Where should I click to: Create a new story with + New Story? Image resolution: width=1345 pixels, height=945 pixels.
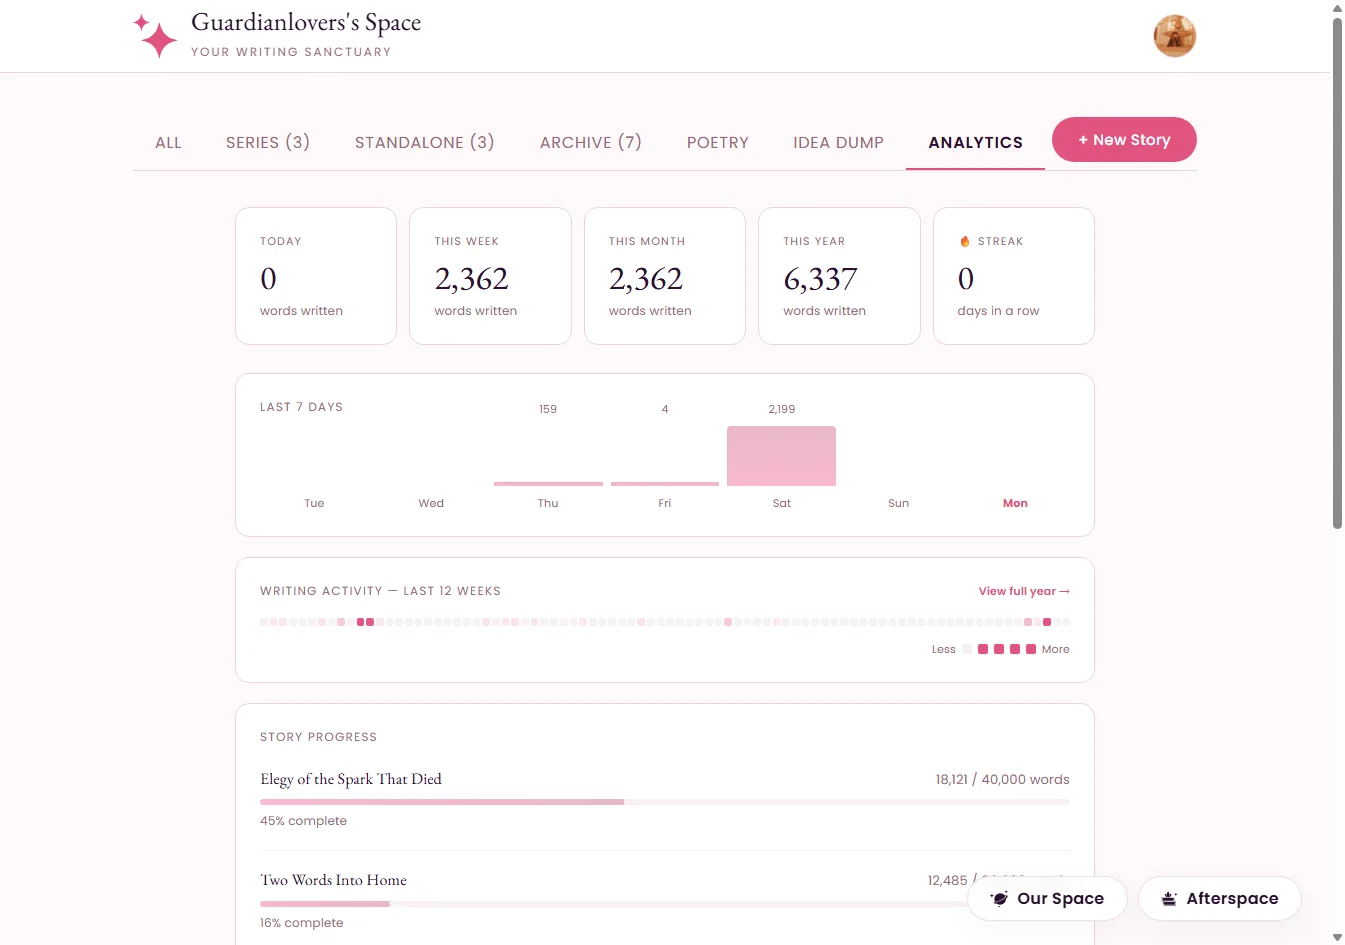1124,140
